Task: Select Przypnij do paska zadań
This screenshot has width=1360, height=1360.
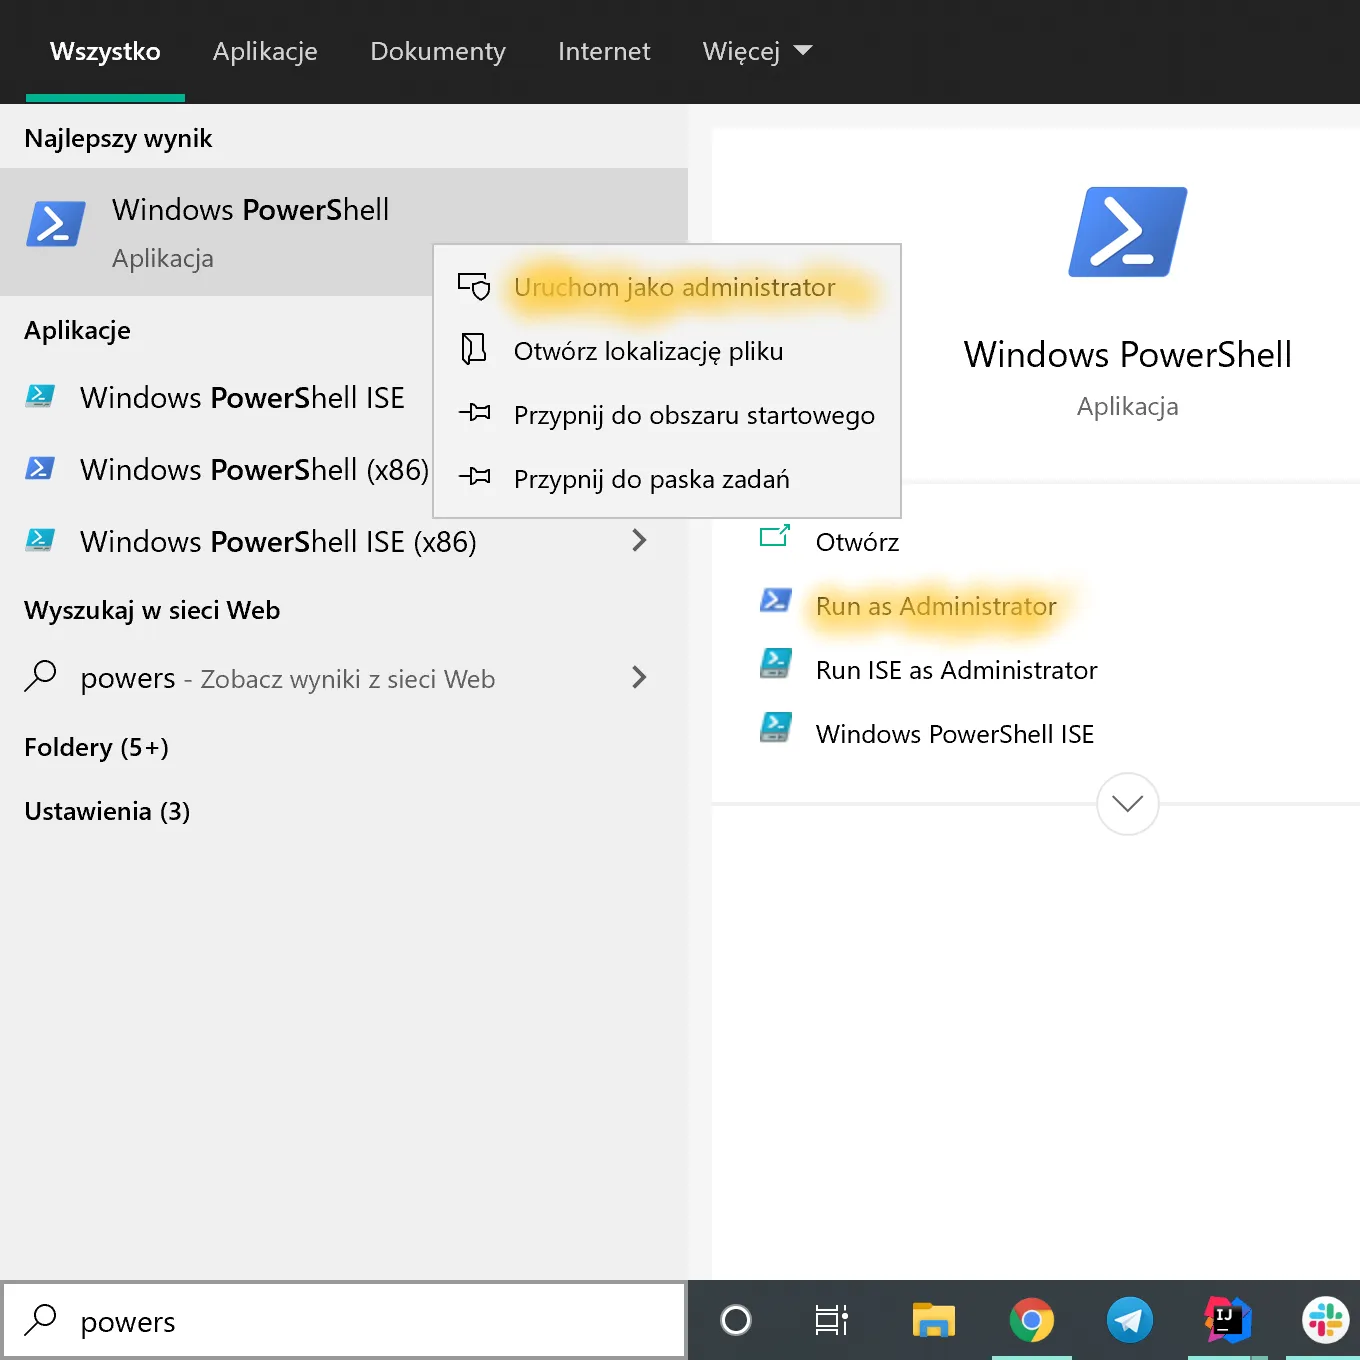Action: click(667, 479)
